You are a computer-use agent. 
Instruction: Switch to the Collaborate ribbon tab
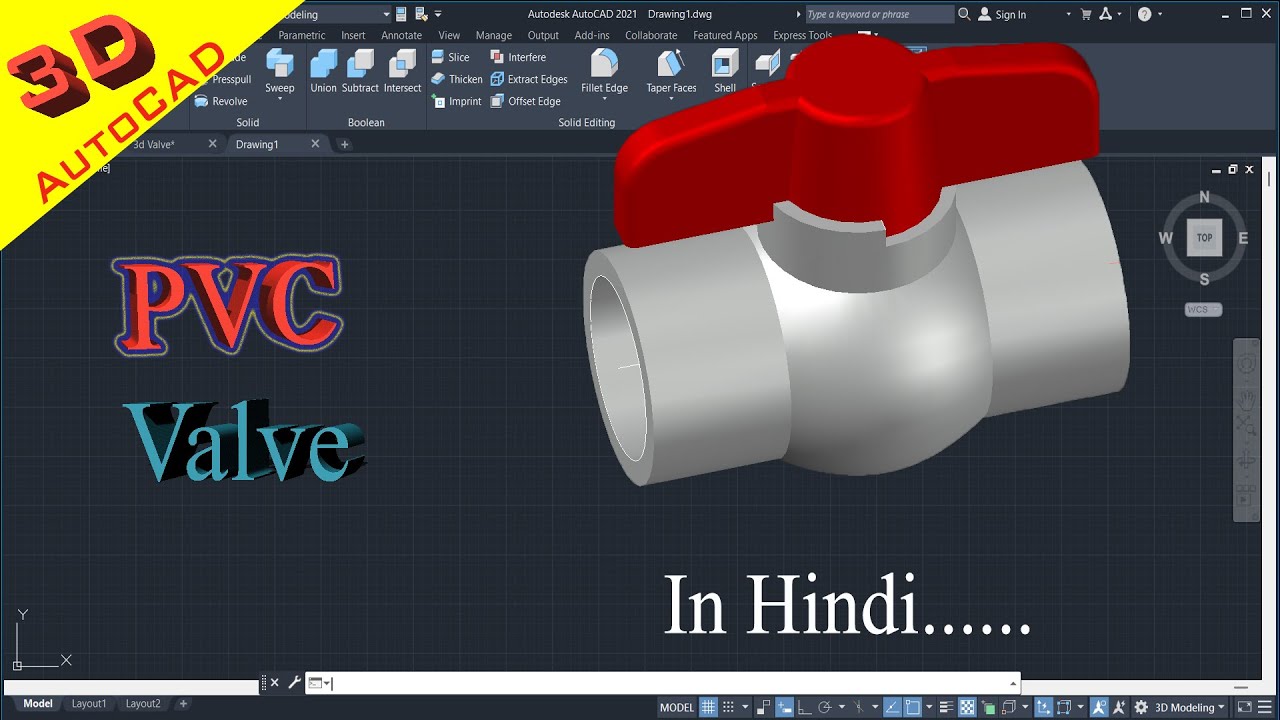click(651, 35)
